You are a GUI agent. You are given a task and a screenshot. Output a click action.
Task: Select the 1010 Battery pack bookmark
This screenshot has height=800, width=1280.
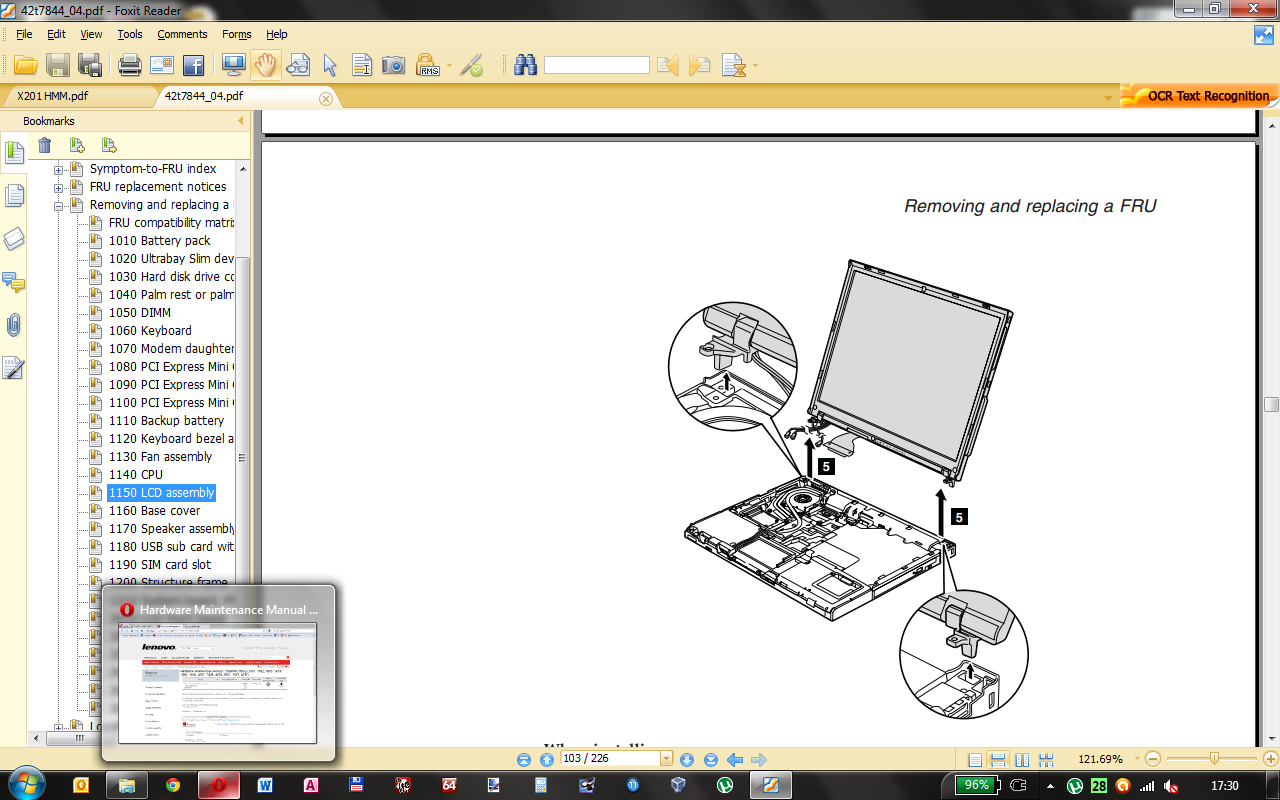point(160,241)
